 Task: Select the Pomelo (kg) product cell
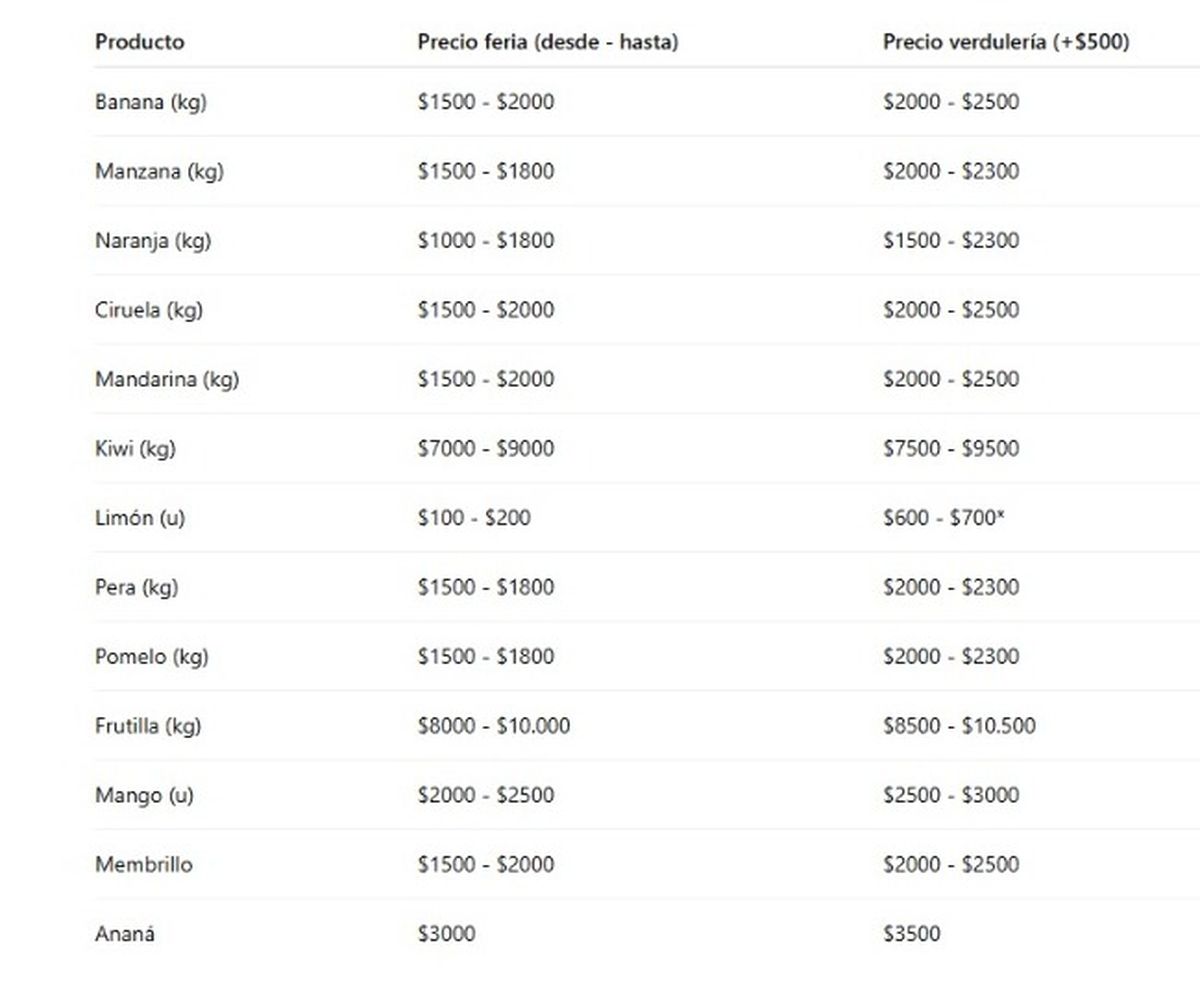coord(152,657)
